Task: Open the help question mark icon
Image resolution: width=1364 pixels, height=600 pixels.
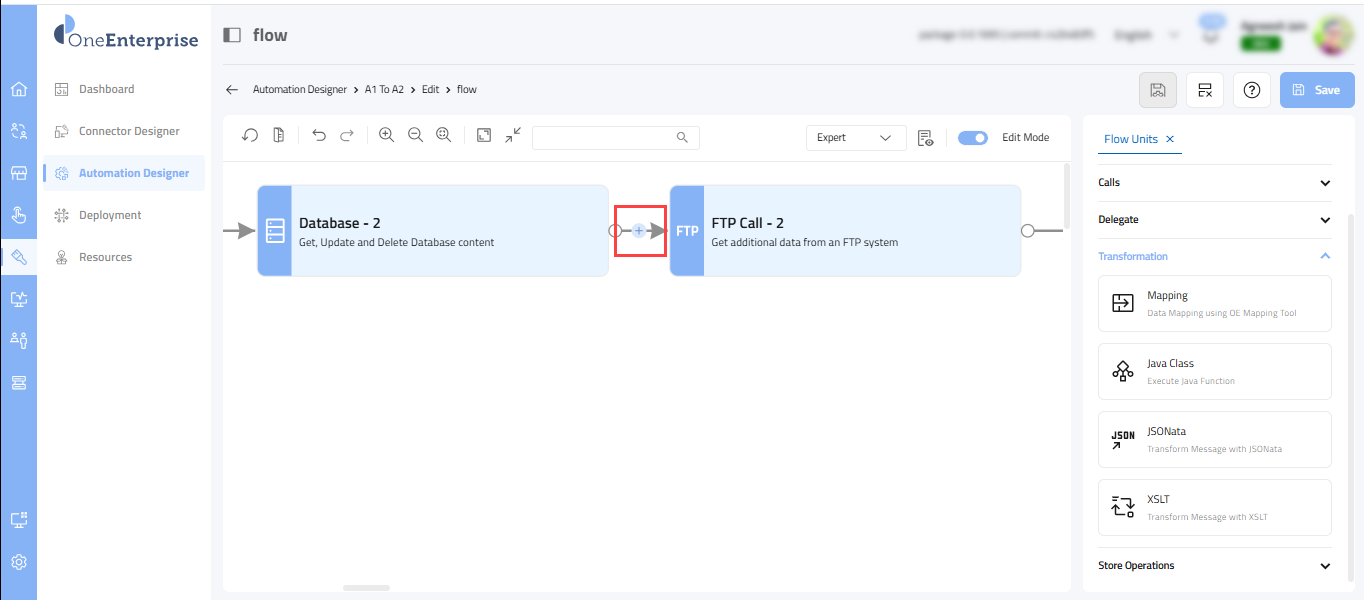Action: [x=1251, y=90]
